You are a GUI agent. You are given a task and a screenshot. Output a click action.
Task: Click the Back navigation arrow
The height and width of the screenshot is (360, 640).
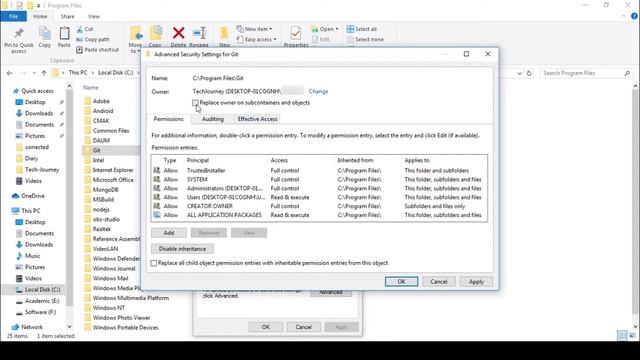point(9,73)
